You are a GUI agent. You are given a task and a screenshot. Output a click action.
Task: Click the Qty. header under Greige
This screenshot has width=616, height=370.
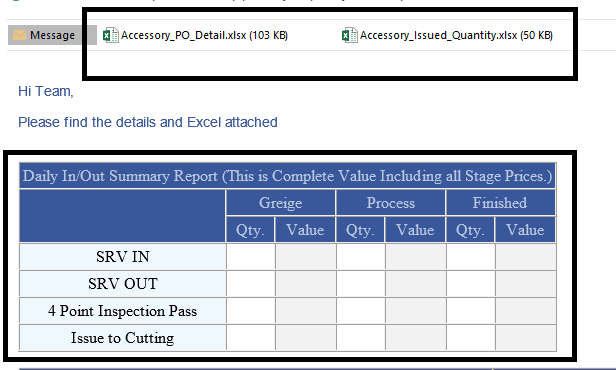coord(250,230)
